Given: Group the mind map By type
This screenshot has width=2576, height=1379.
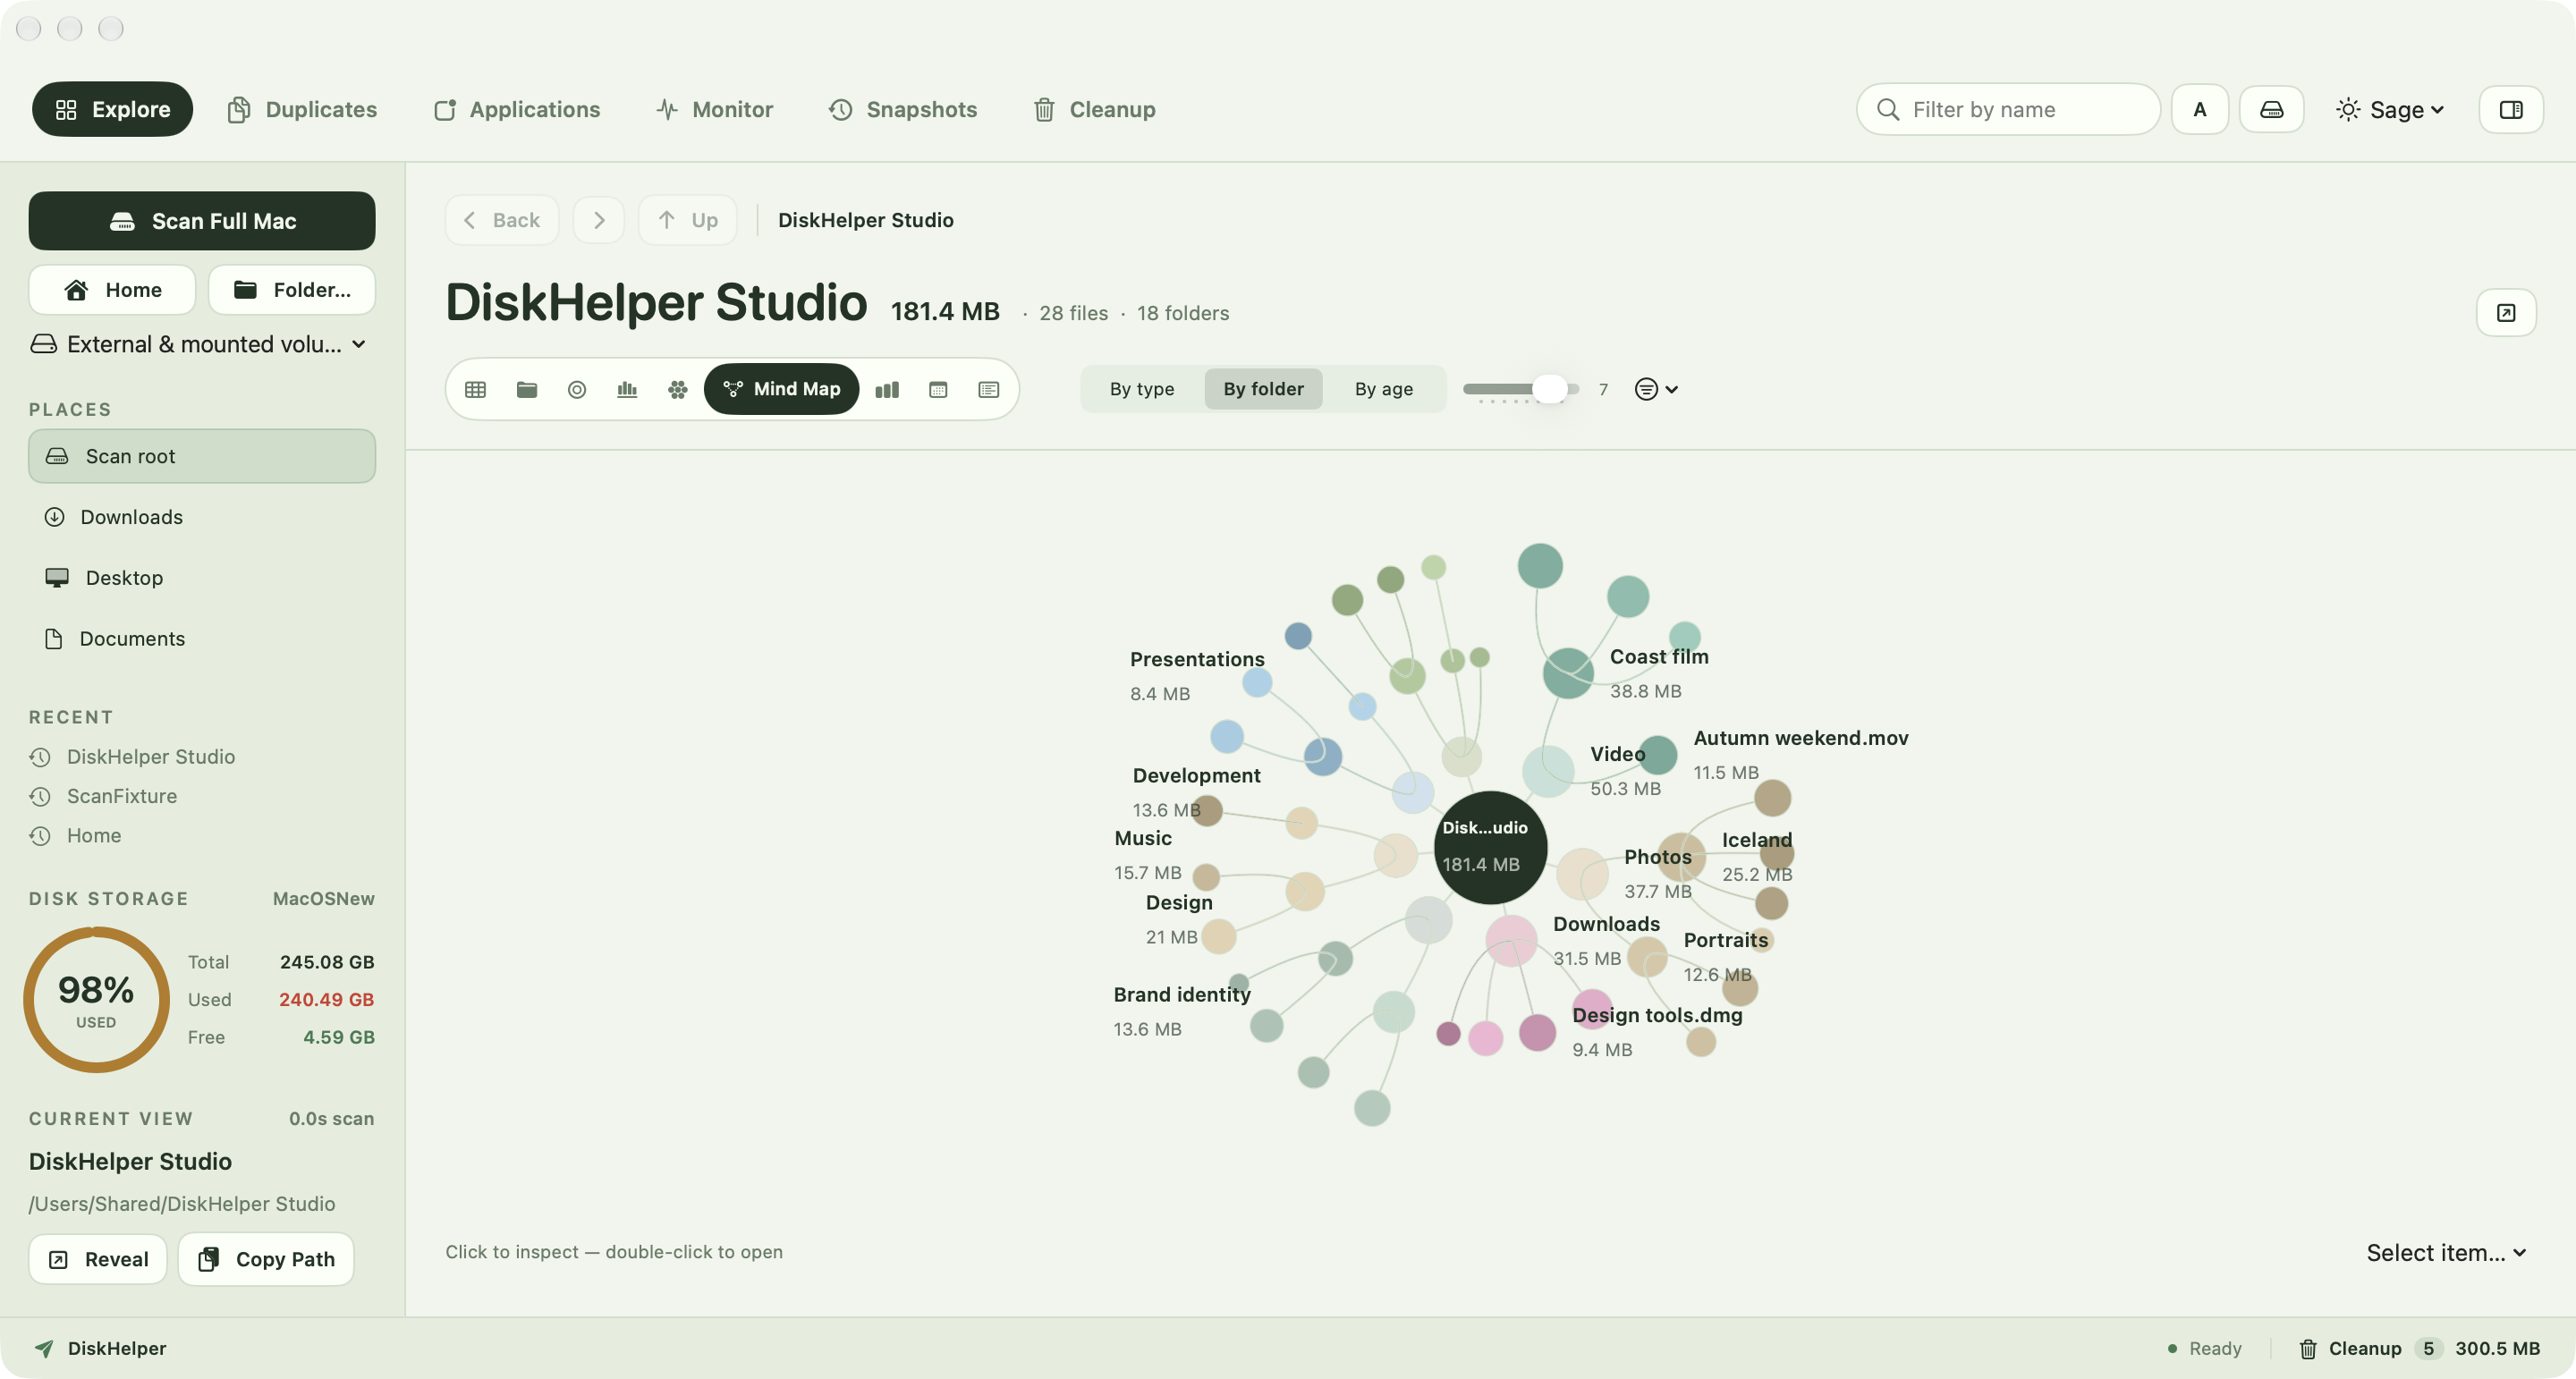Looking at the screenshot, I should (x=1142, y=389).
